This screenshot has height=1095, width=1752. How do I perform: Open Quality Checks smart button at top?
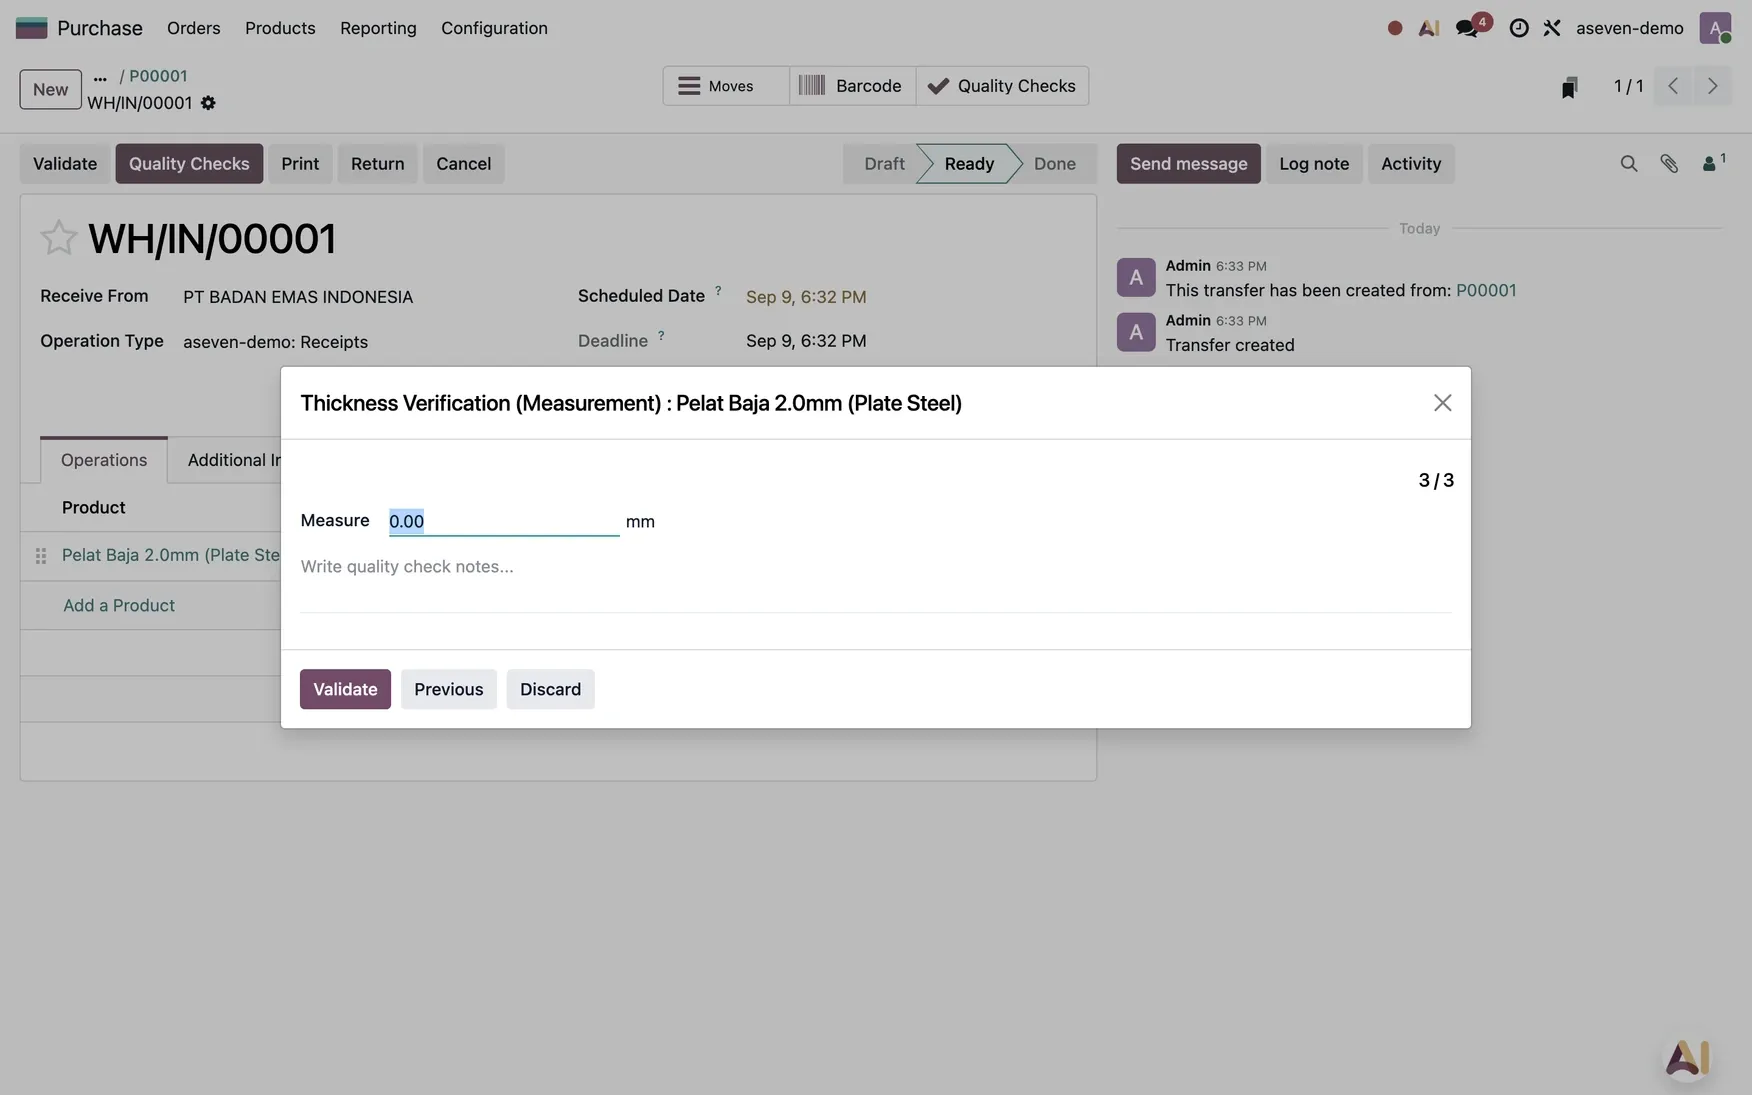pos(1002,86)
